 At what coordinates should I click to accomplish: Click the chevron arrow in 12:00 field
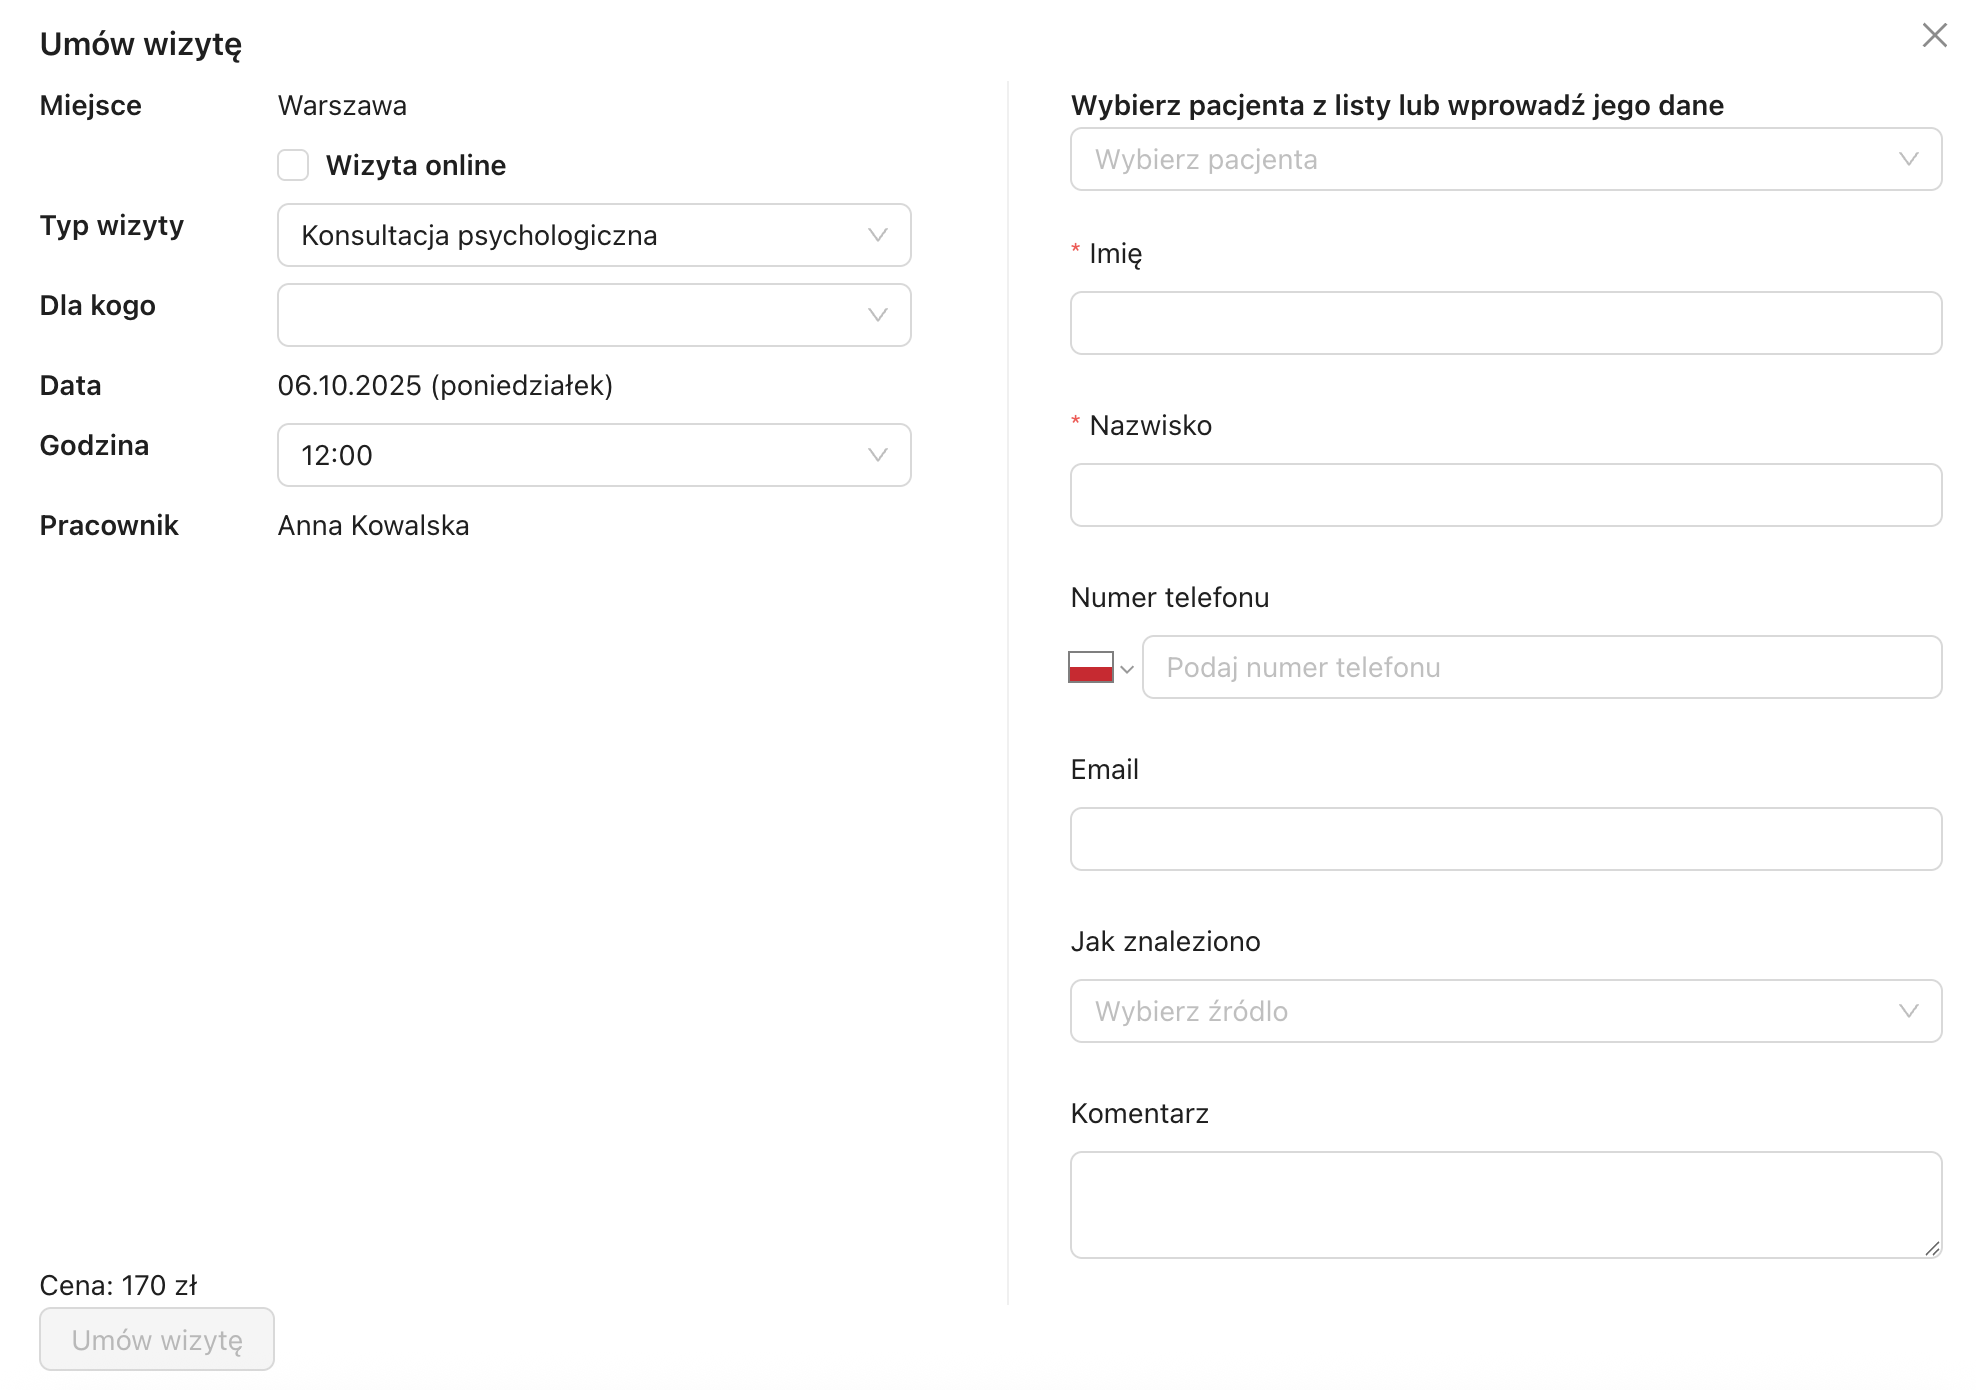pyautogui.click(x=878, y=455)
